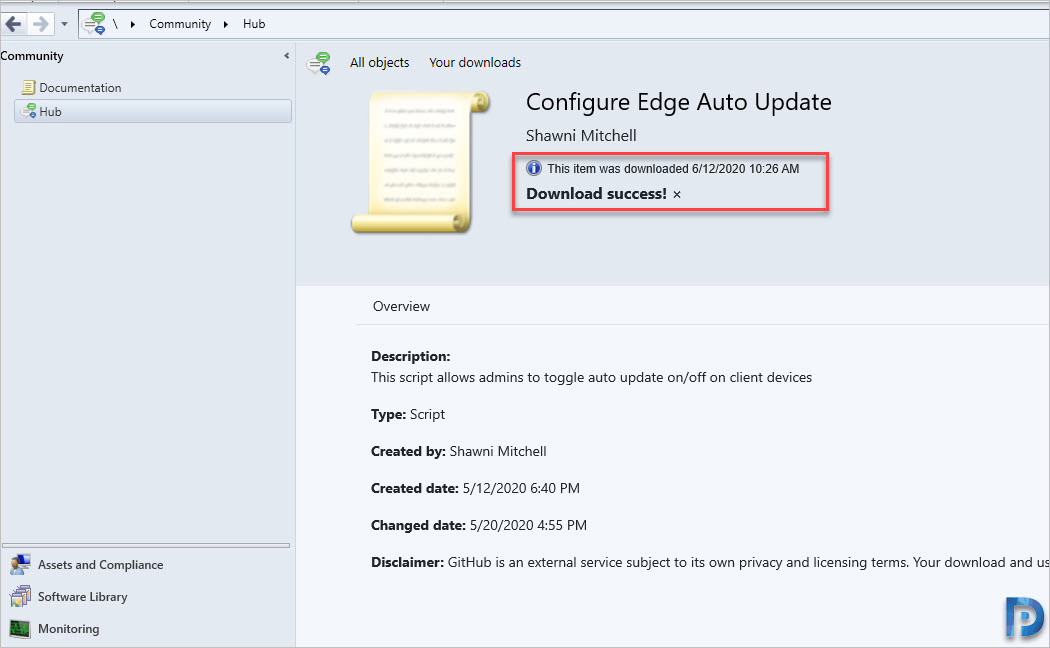Click the Changed date value 5/20/2020 4:55 PM
The image size is (1050, 648).
click(528, 525)
